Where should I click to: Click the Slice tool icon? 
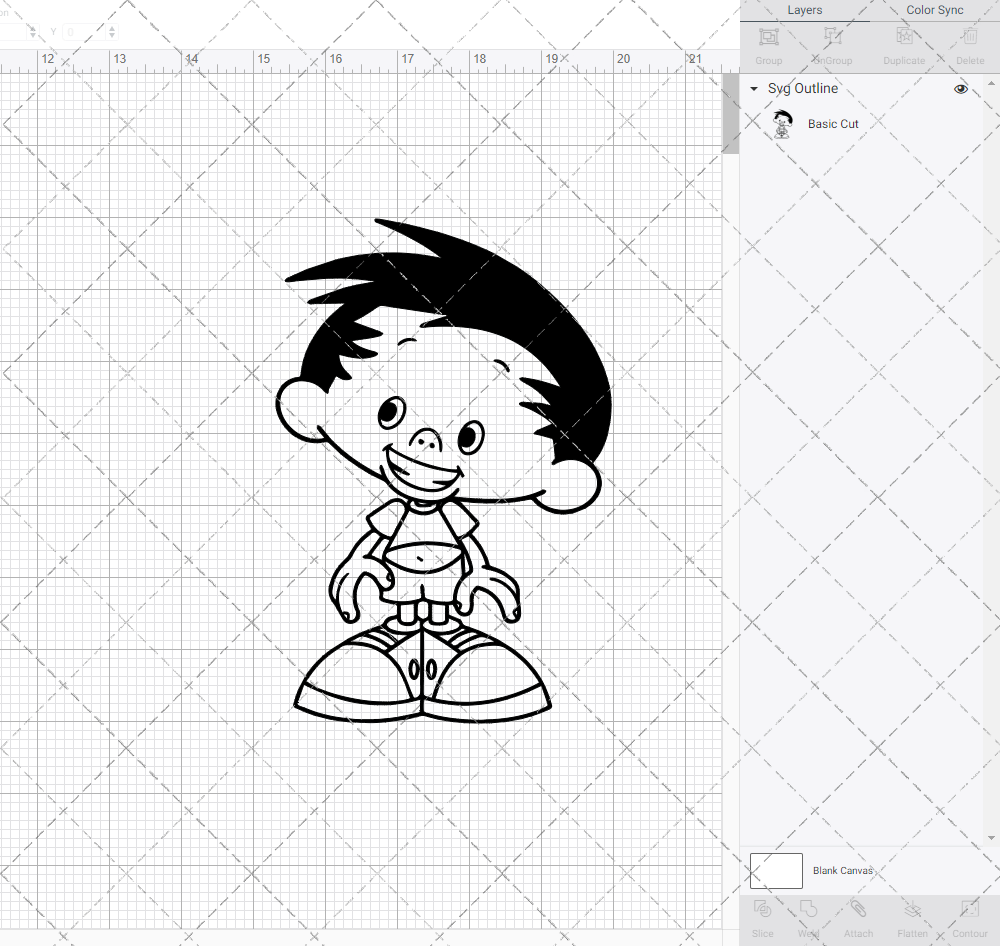point(763,909)
